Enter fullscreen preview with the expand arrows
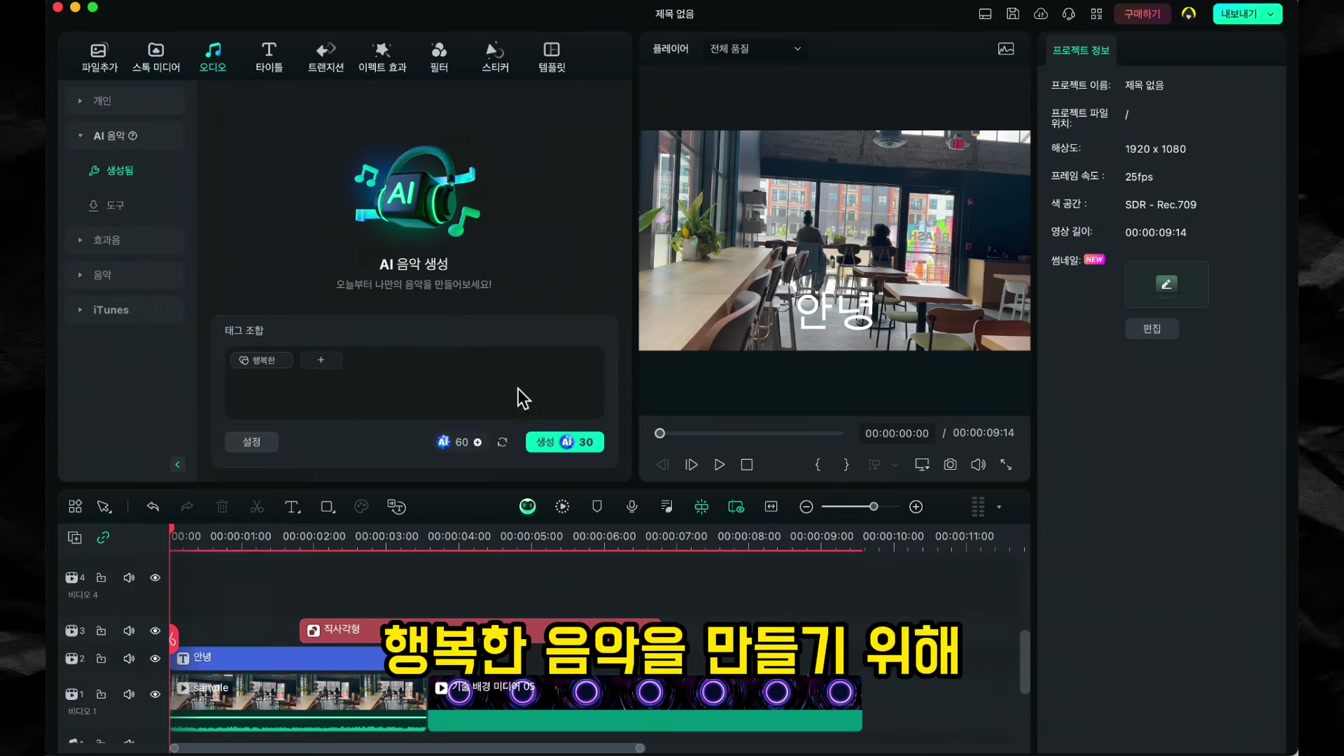This screenshot has height=756, width=1344. [1006, 465]
